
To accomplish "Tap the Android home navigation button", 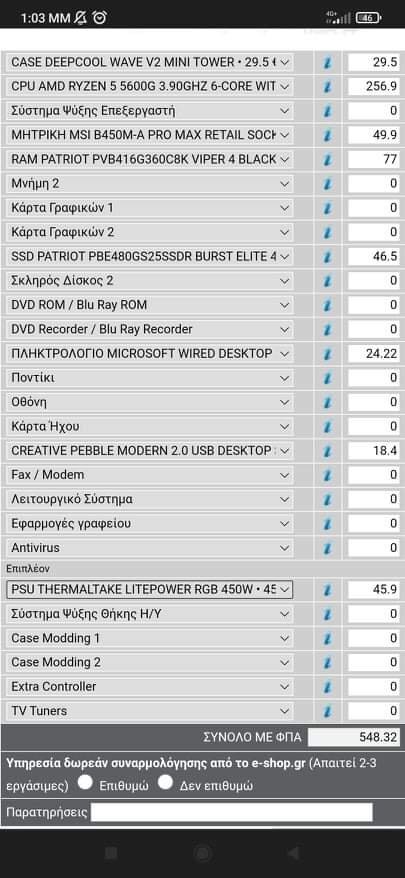I will [x=202, y=853].
